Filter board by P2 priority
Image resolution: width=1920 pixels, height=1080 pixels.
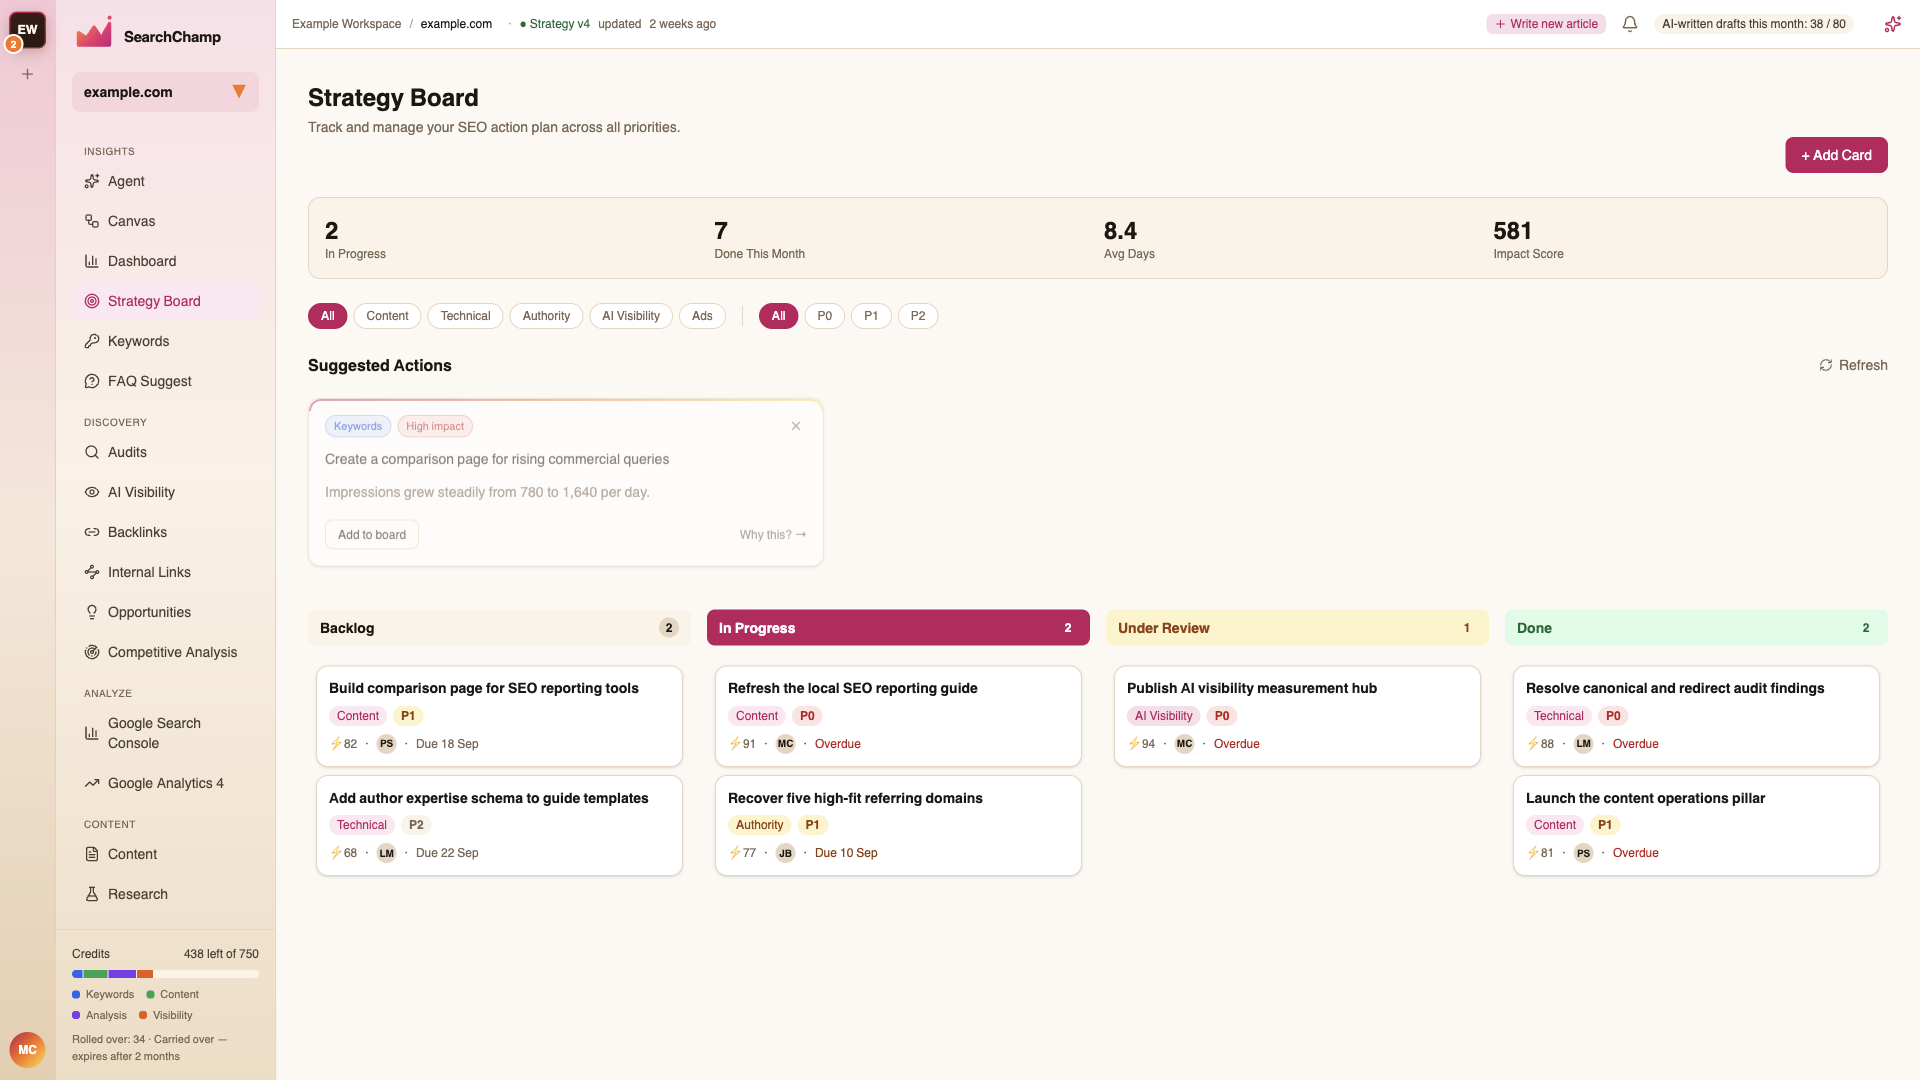point(918,316)
